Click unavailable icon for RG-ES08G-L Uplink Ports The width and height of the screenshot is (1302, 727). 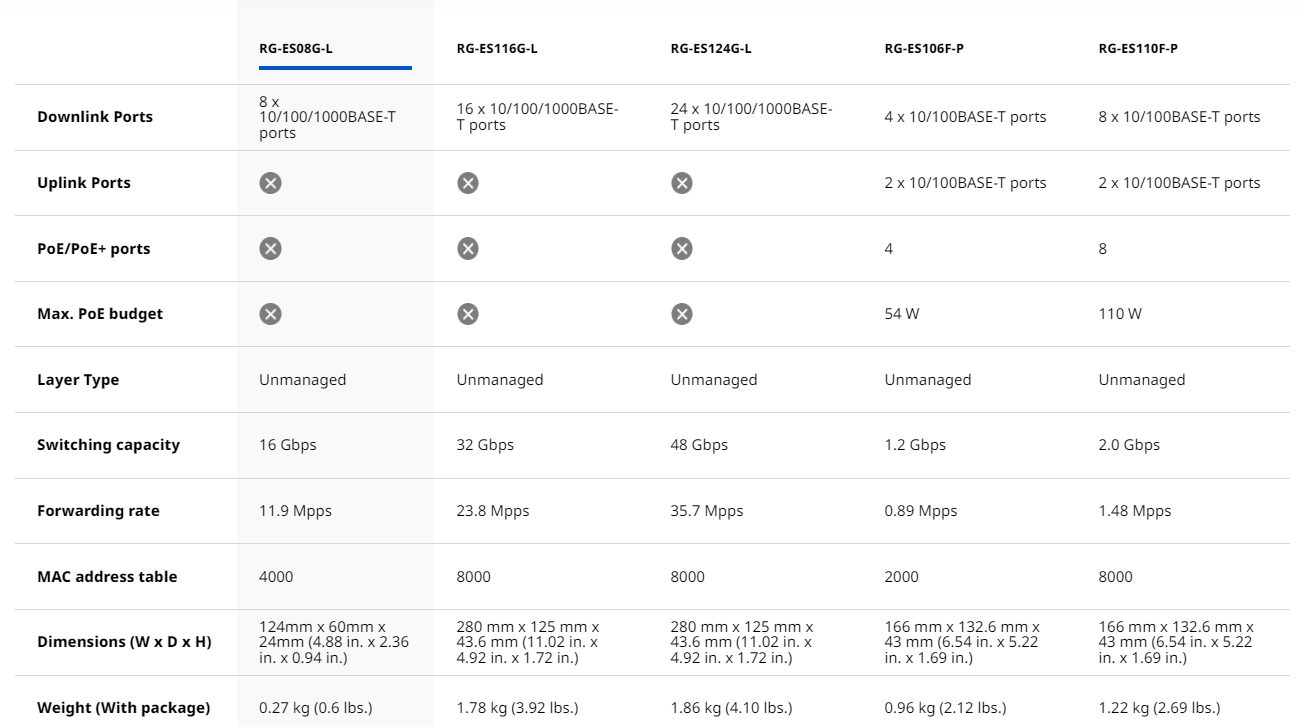click(270, 183)
